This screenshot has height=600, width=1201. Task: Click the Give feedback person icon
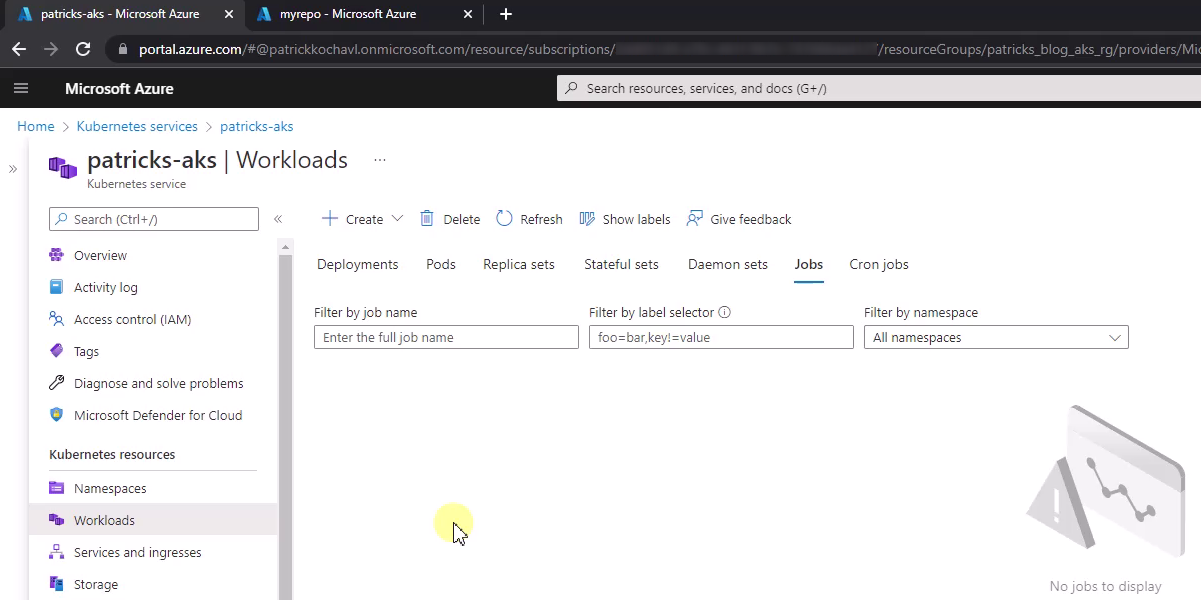(x=693, y=219)
